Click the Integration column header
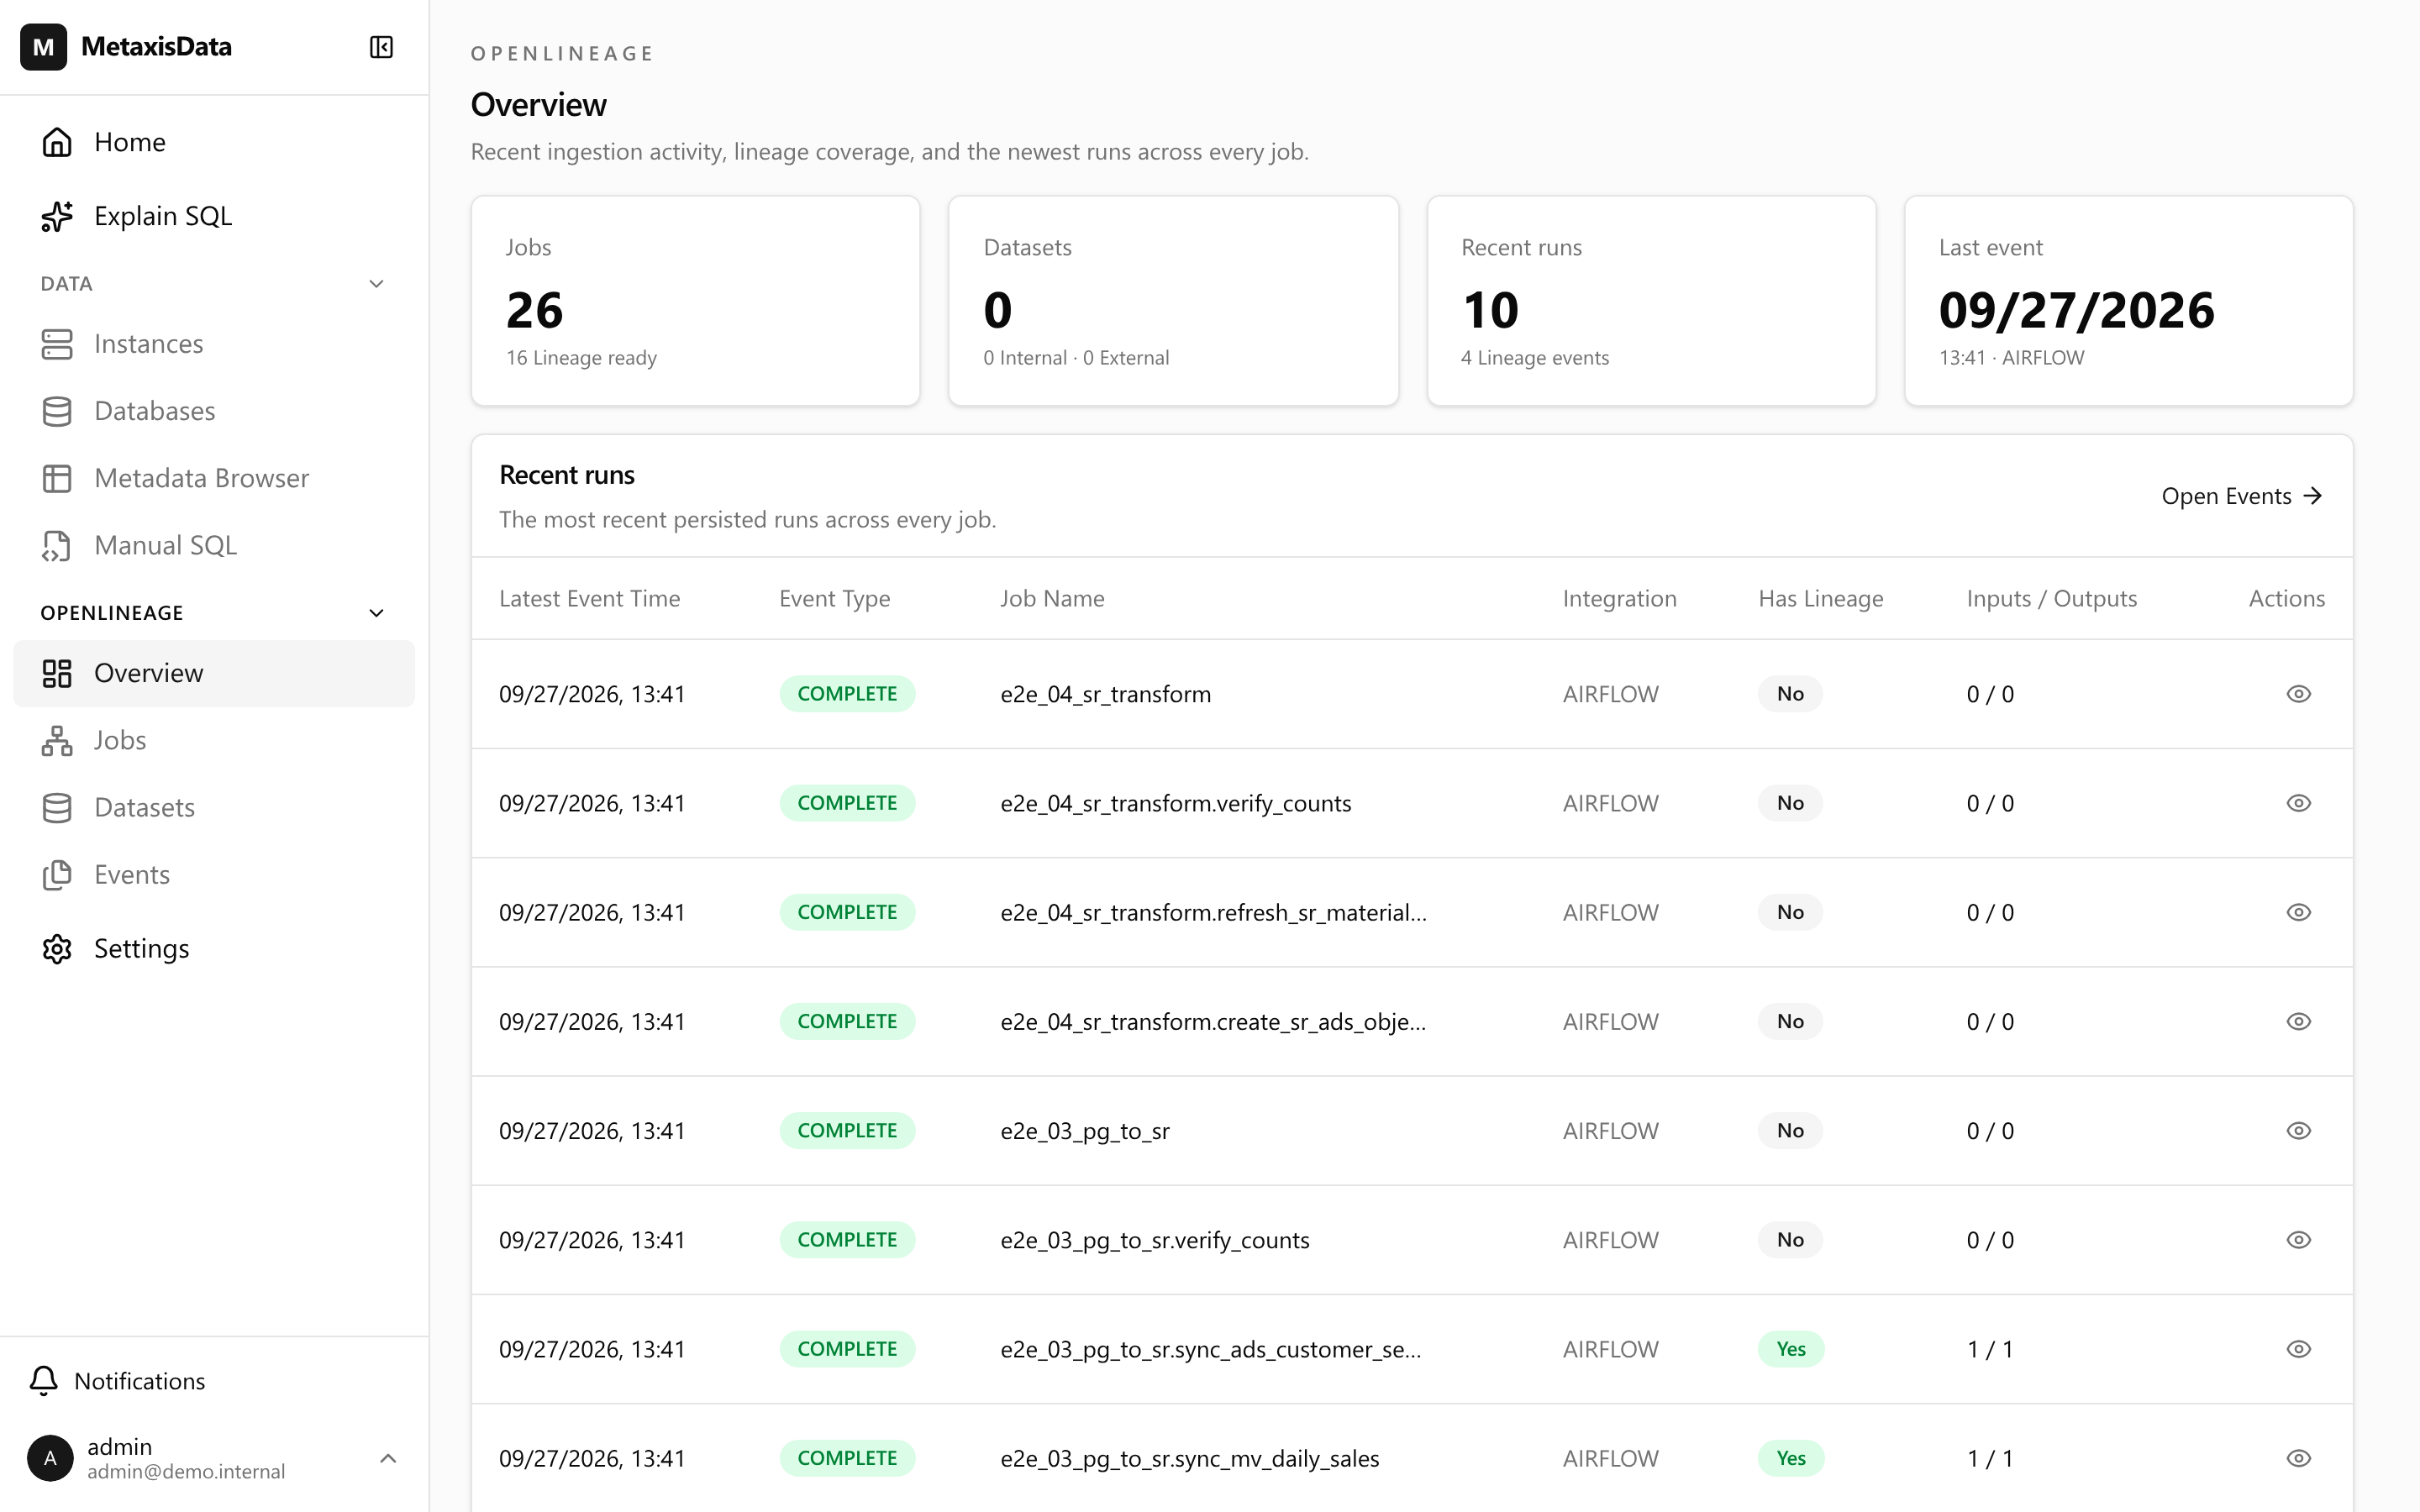 [1619, 598]
